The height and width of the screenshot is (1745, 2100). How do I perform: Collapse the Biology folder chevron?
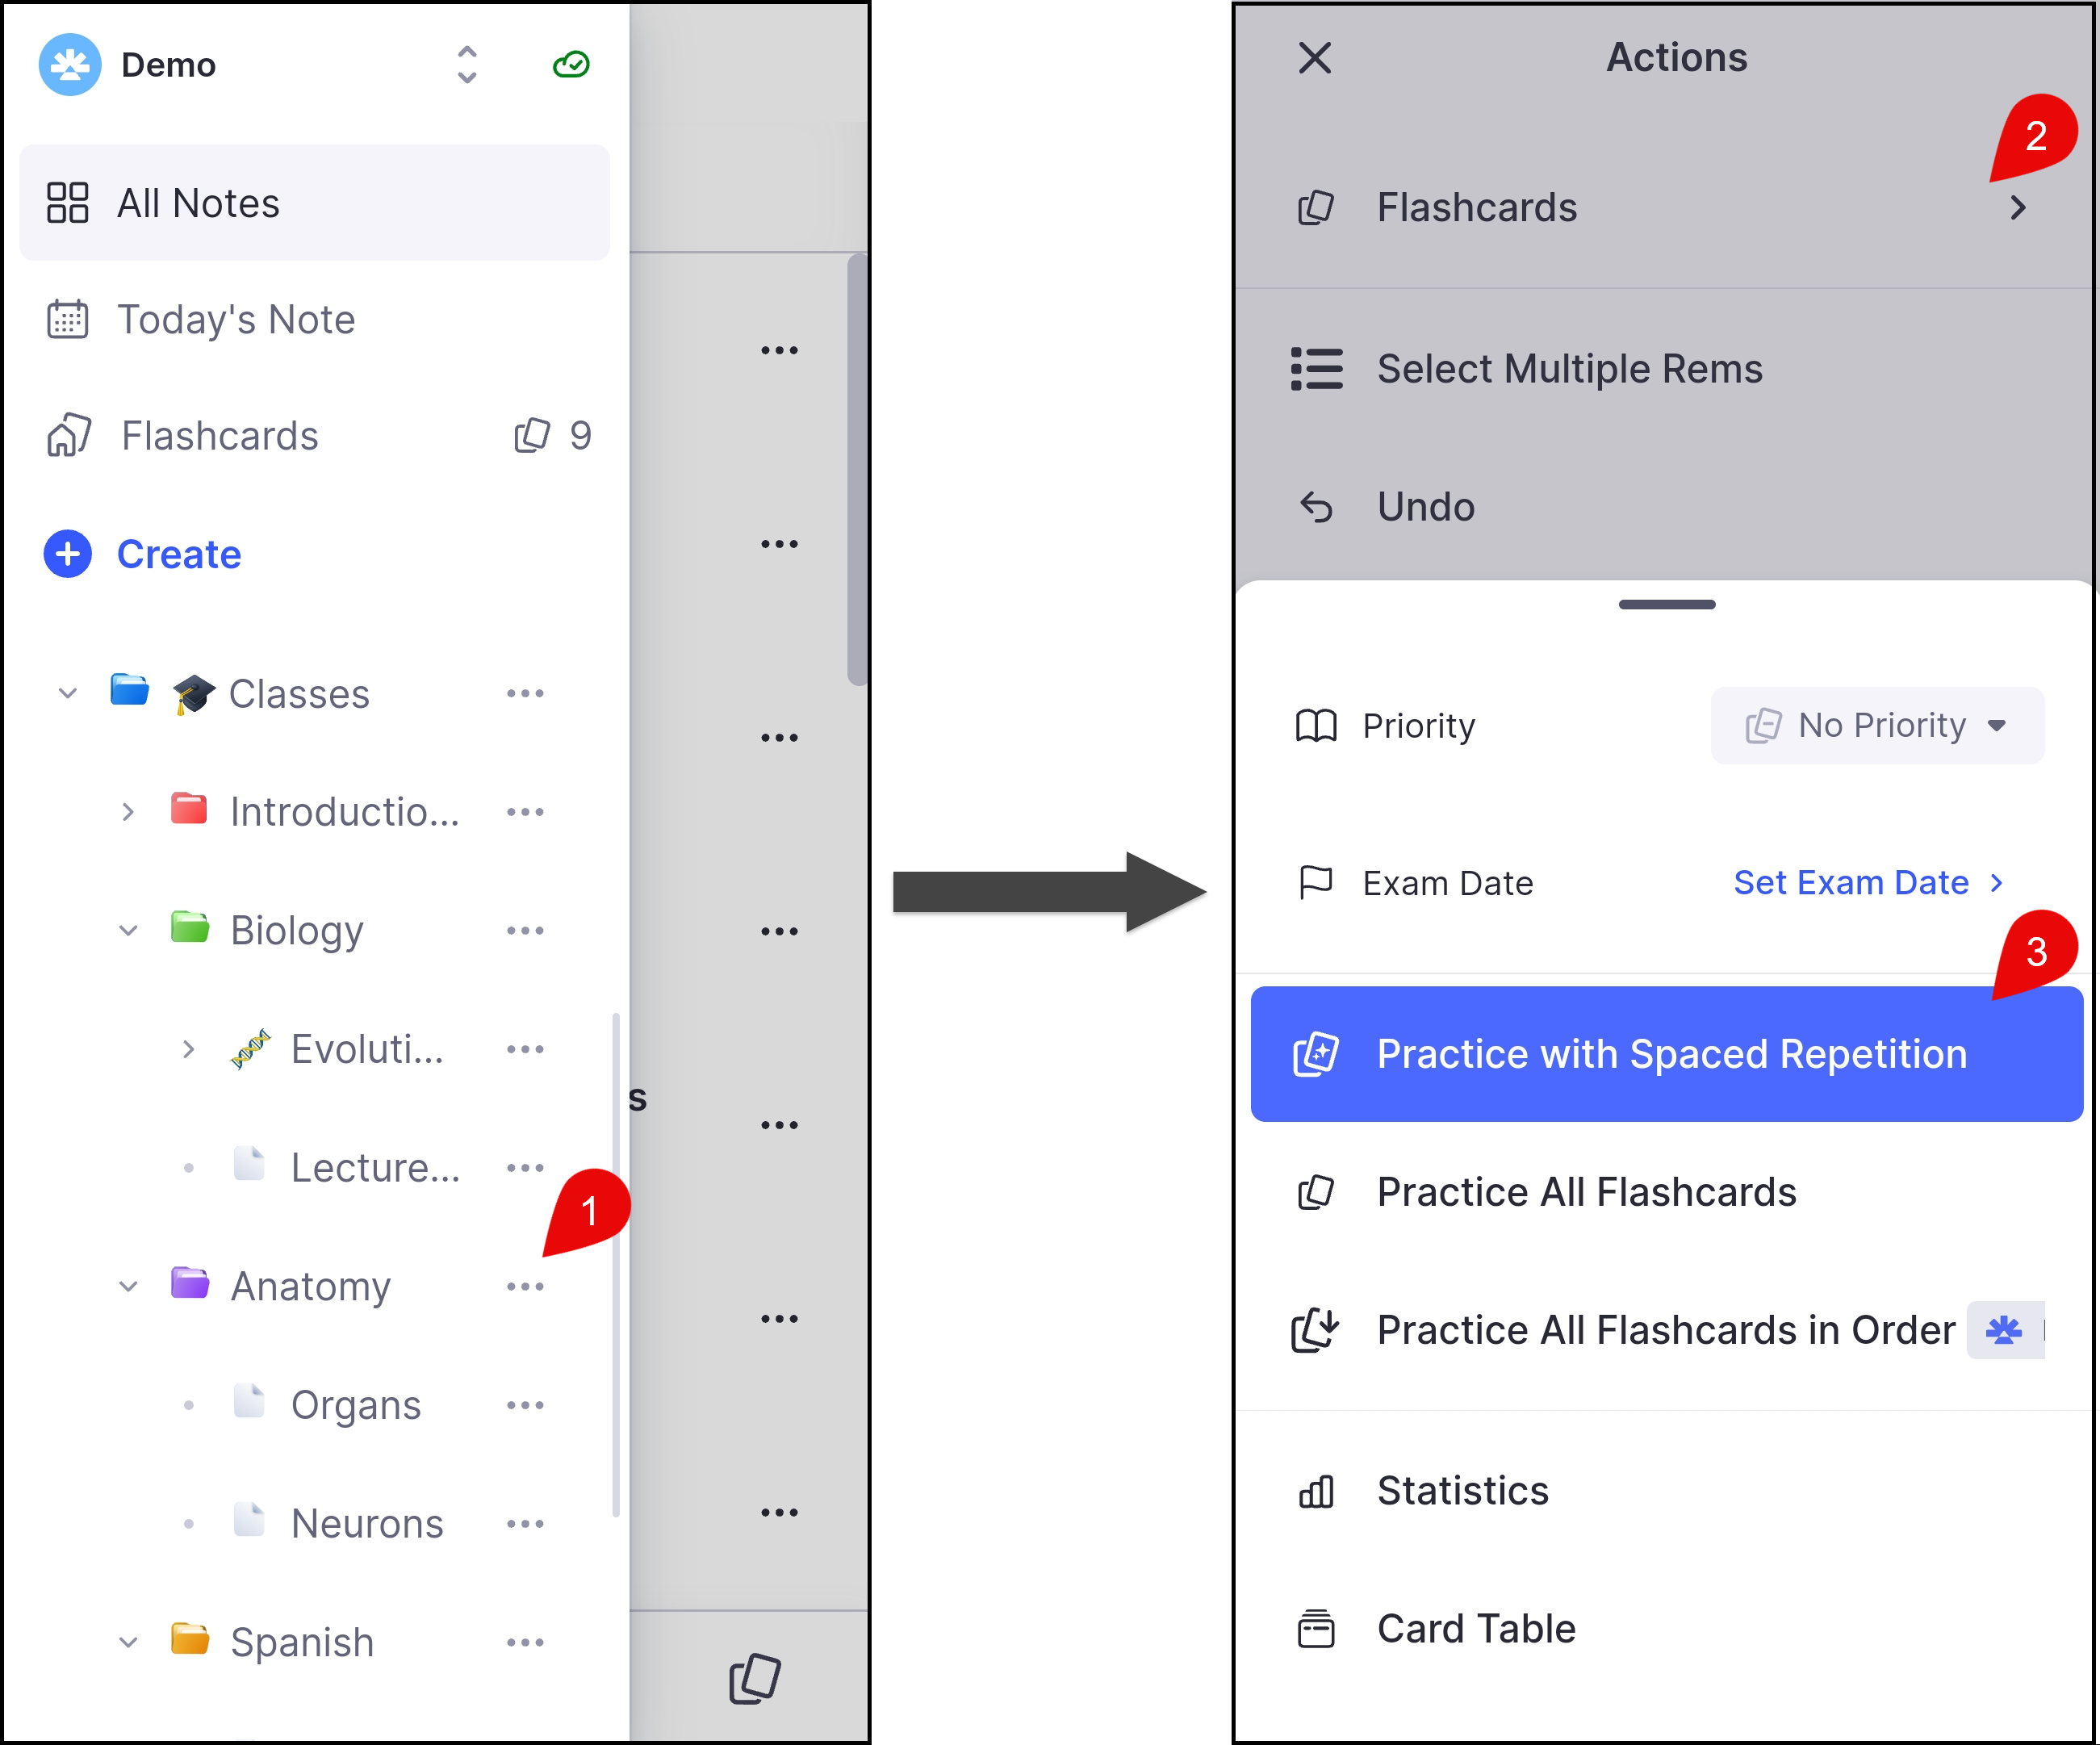point(128,931)
